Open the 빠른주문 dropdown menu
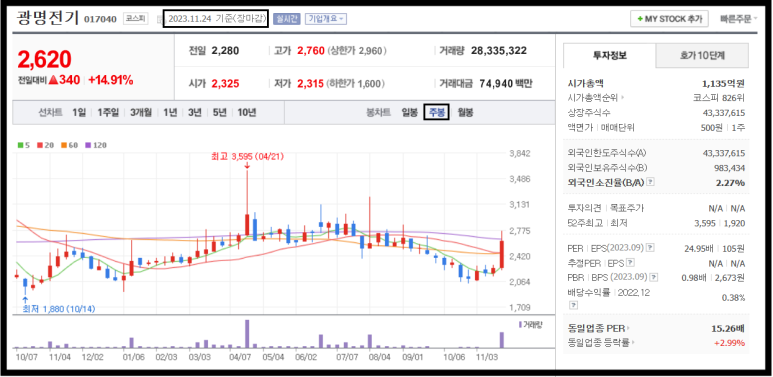This screenshot has width=773, height=377. pyautogui.click(x=738, y=19)
